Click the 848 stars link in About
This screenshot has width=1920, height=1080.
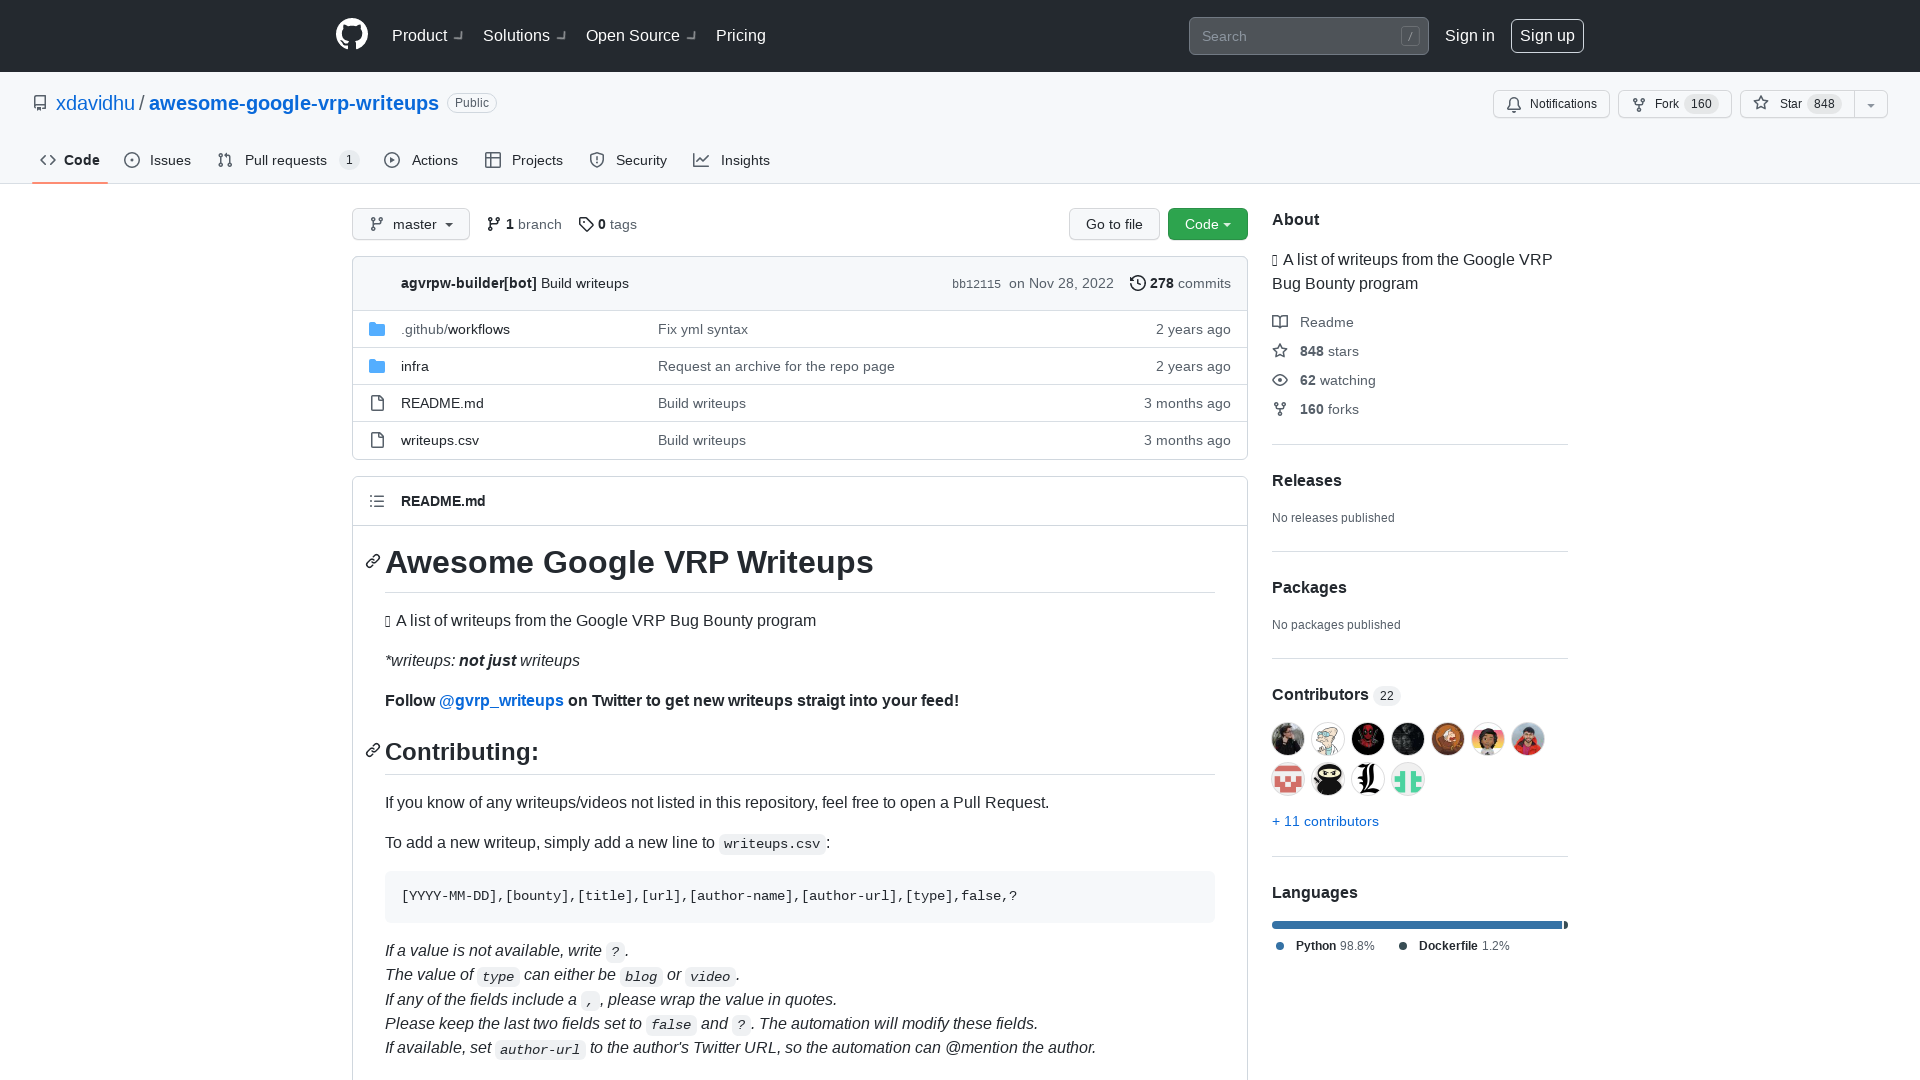click(1316, 351)
